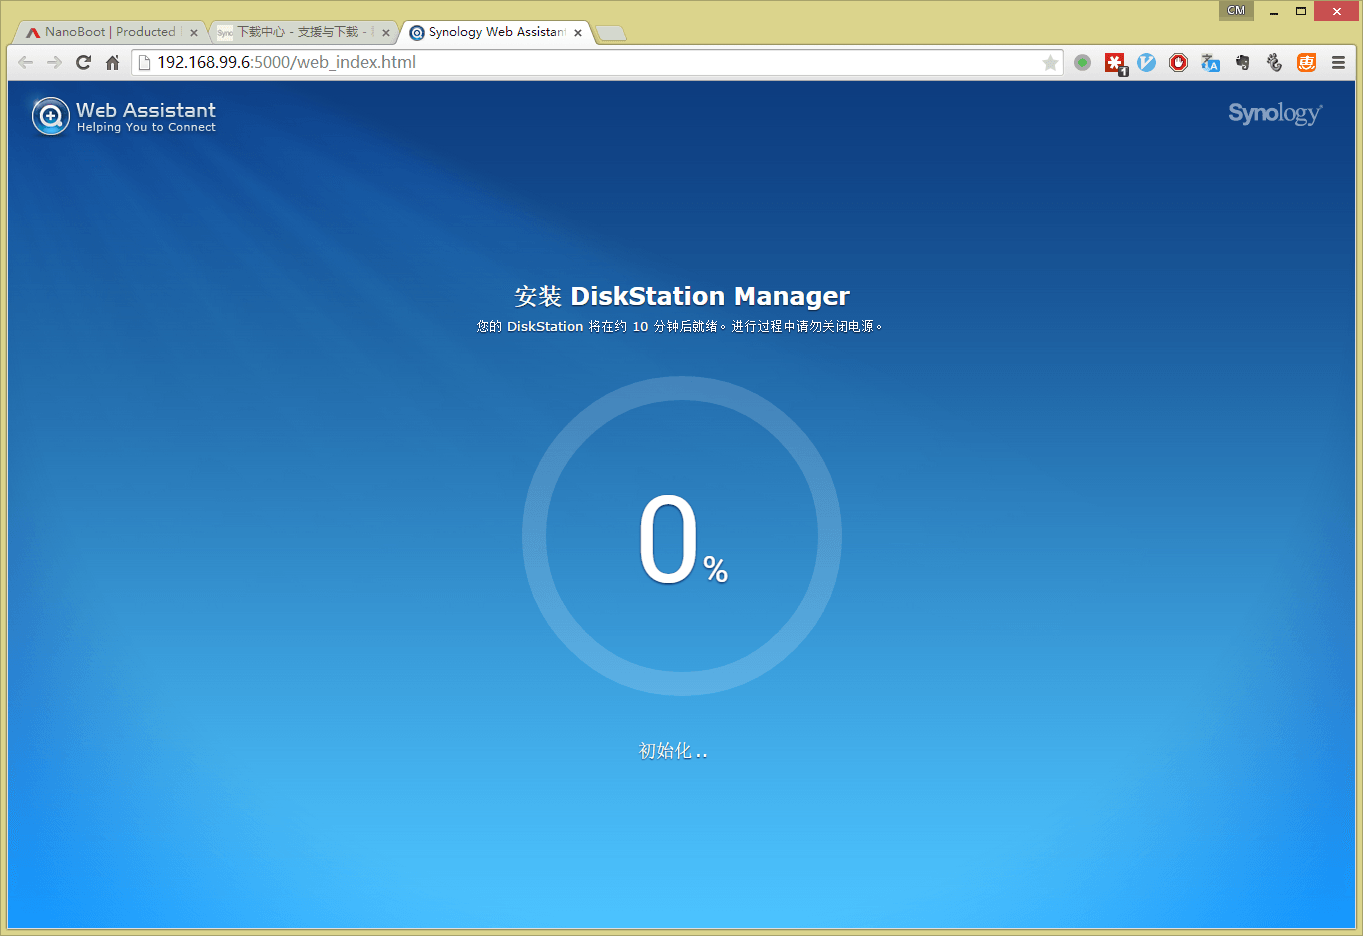Click the Google Translate extension icon
Screen dimensions: 1363x936
tap(1210, 63)
